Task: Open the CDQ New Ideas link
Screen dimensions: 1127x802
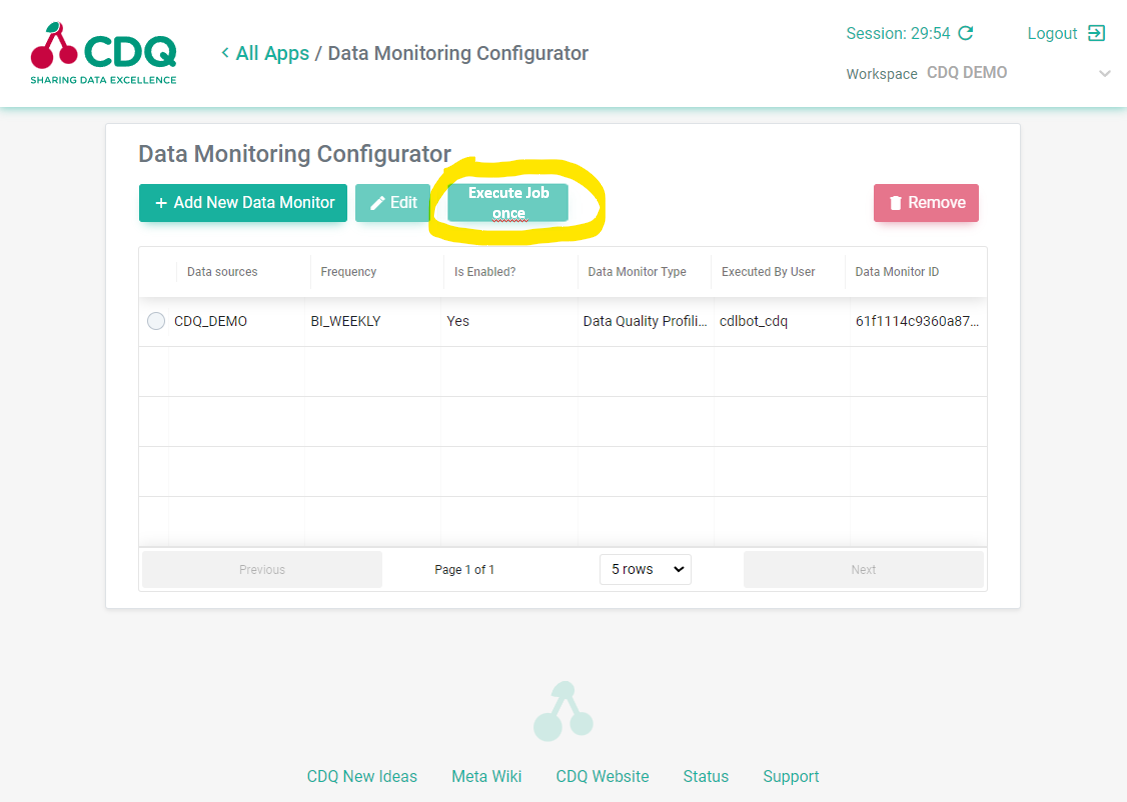Action: point(362,776)
